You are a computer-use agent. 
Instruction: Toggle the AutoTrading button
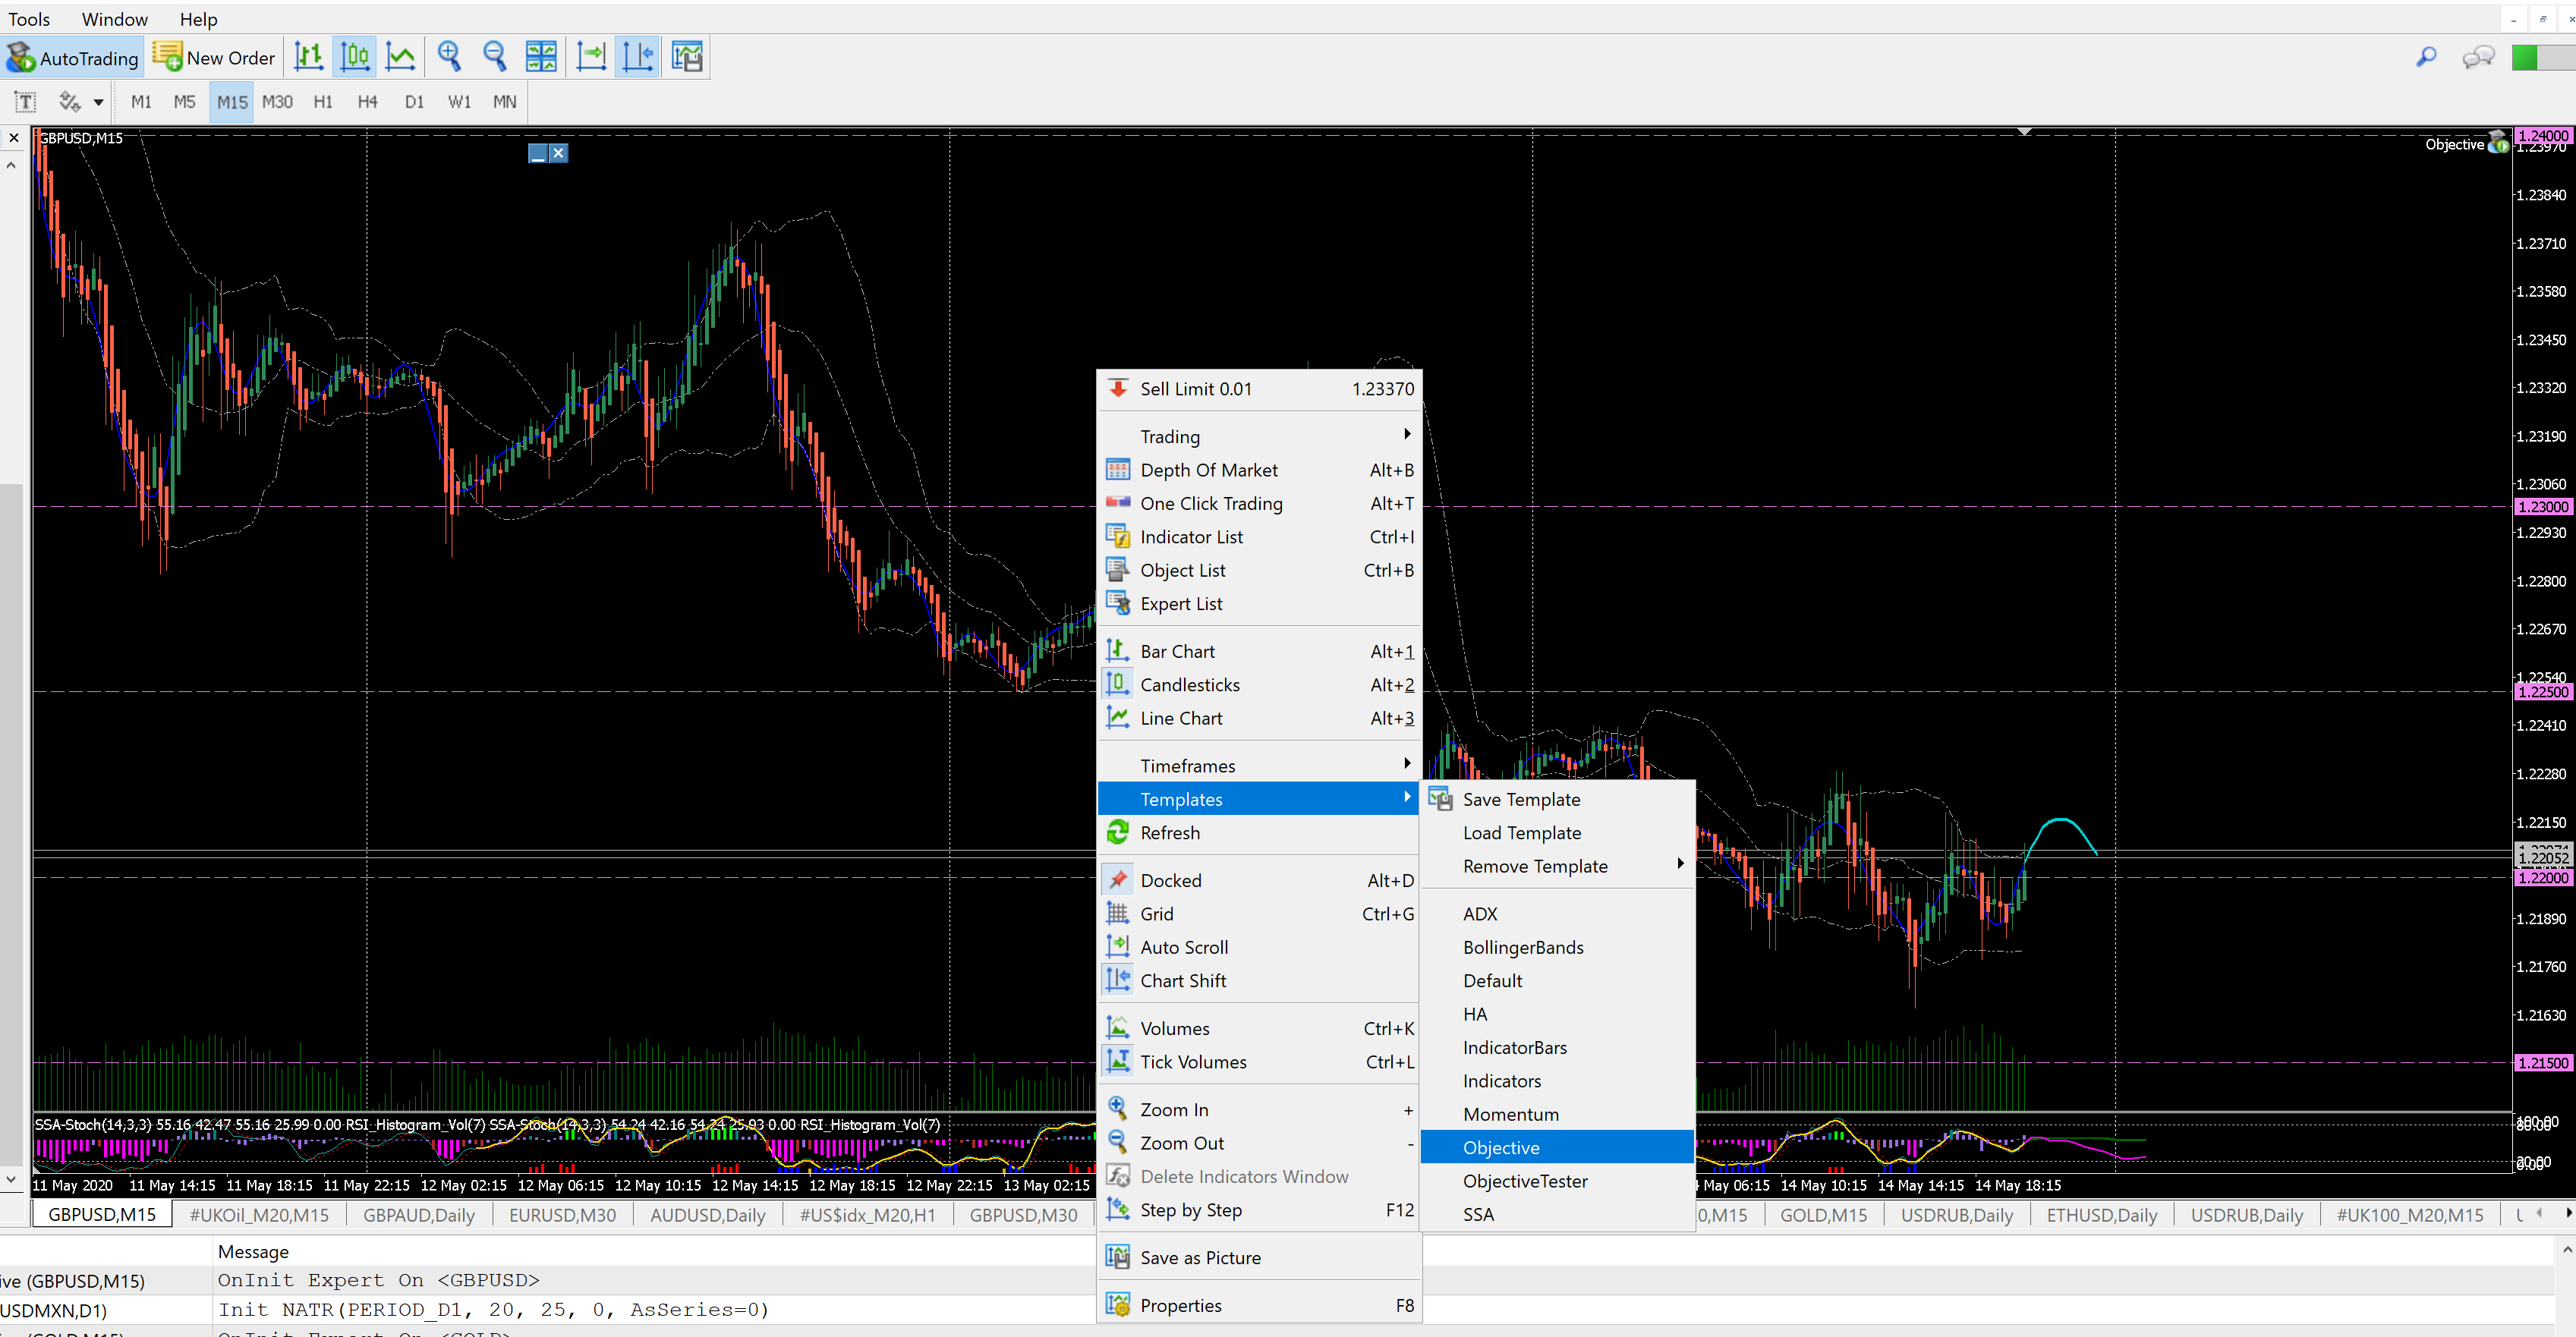click(x=72, y=57)
